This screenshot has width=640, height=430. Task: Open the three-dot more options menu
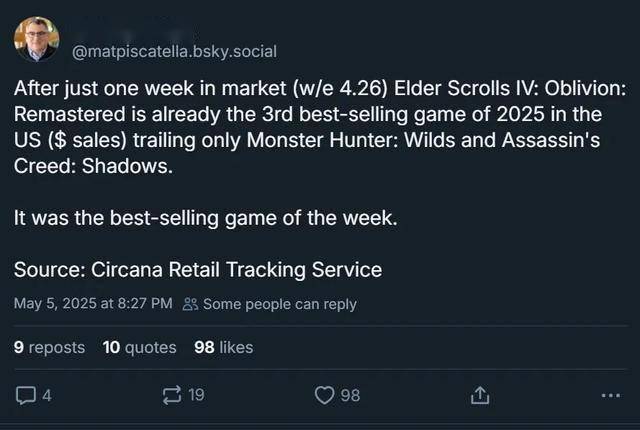click(611, 396)
